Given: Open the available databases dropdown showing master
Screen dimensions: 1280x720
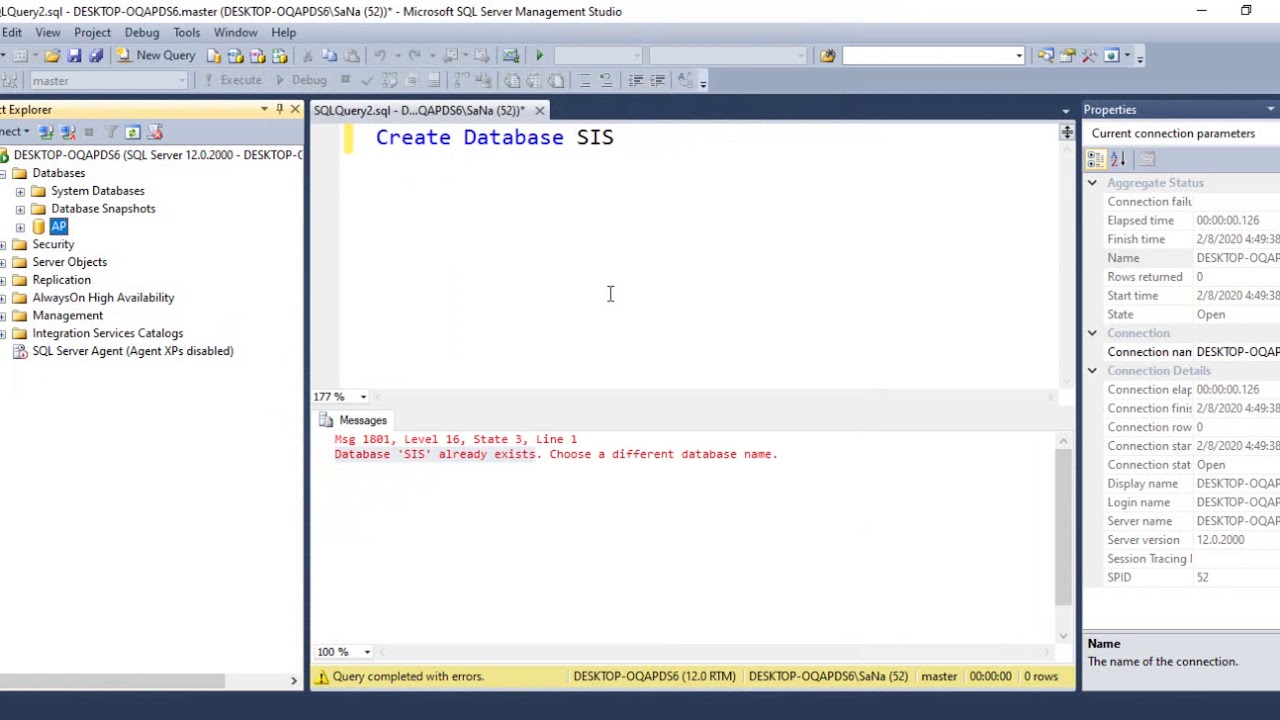Looking at the screenshot, I should [x=109, y=80].
